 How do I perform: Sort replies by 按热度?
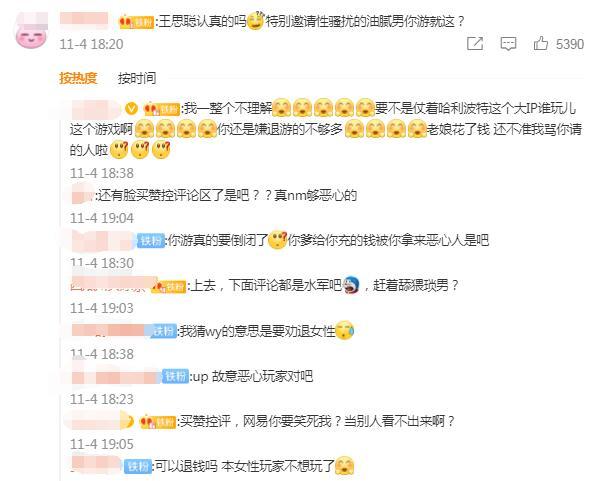tap(78, 78)
